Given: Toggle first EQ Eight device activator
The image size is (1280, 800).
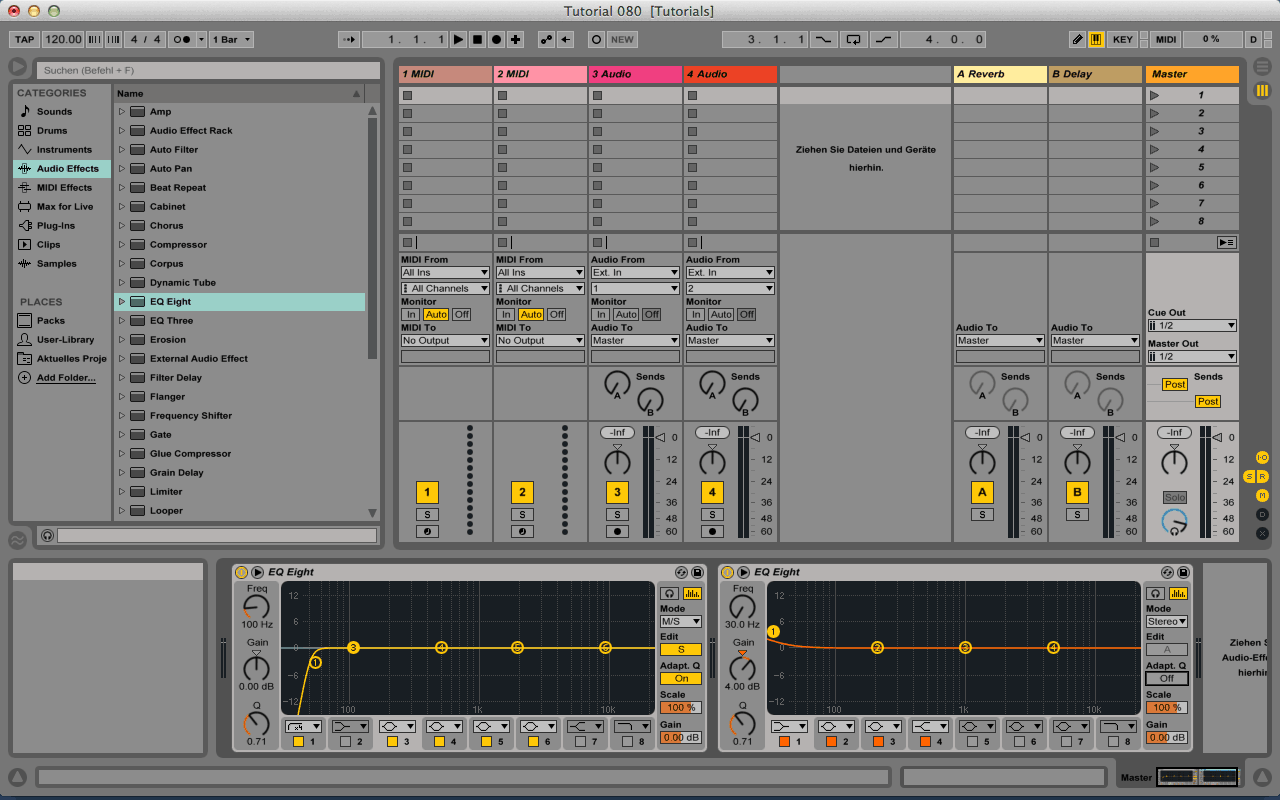Looking at the screenshot, I should pos(240,572).
